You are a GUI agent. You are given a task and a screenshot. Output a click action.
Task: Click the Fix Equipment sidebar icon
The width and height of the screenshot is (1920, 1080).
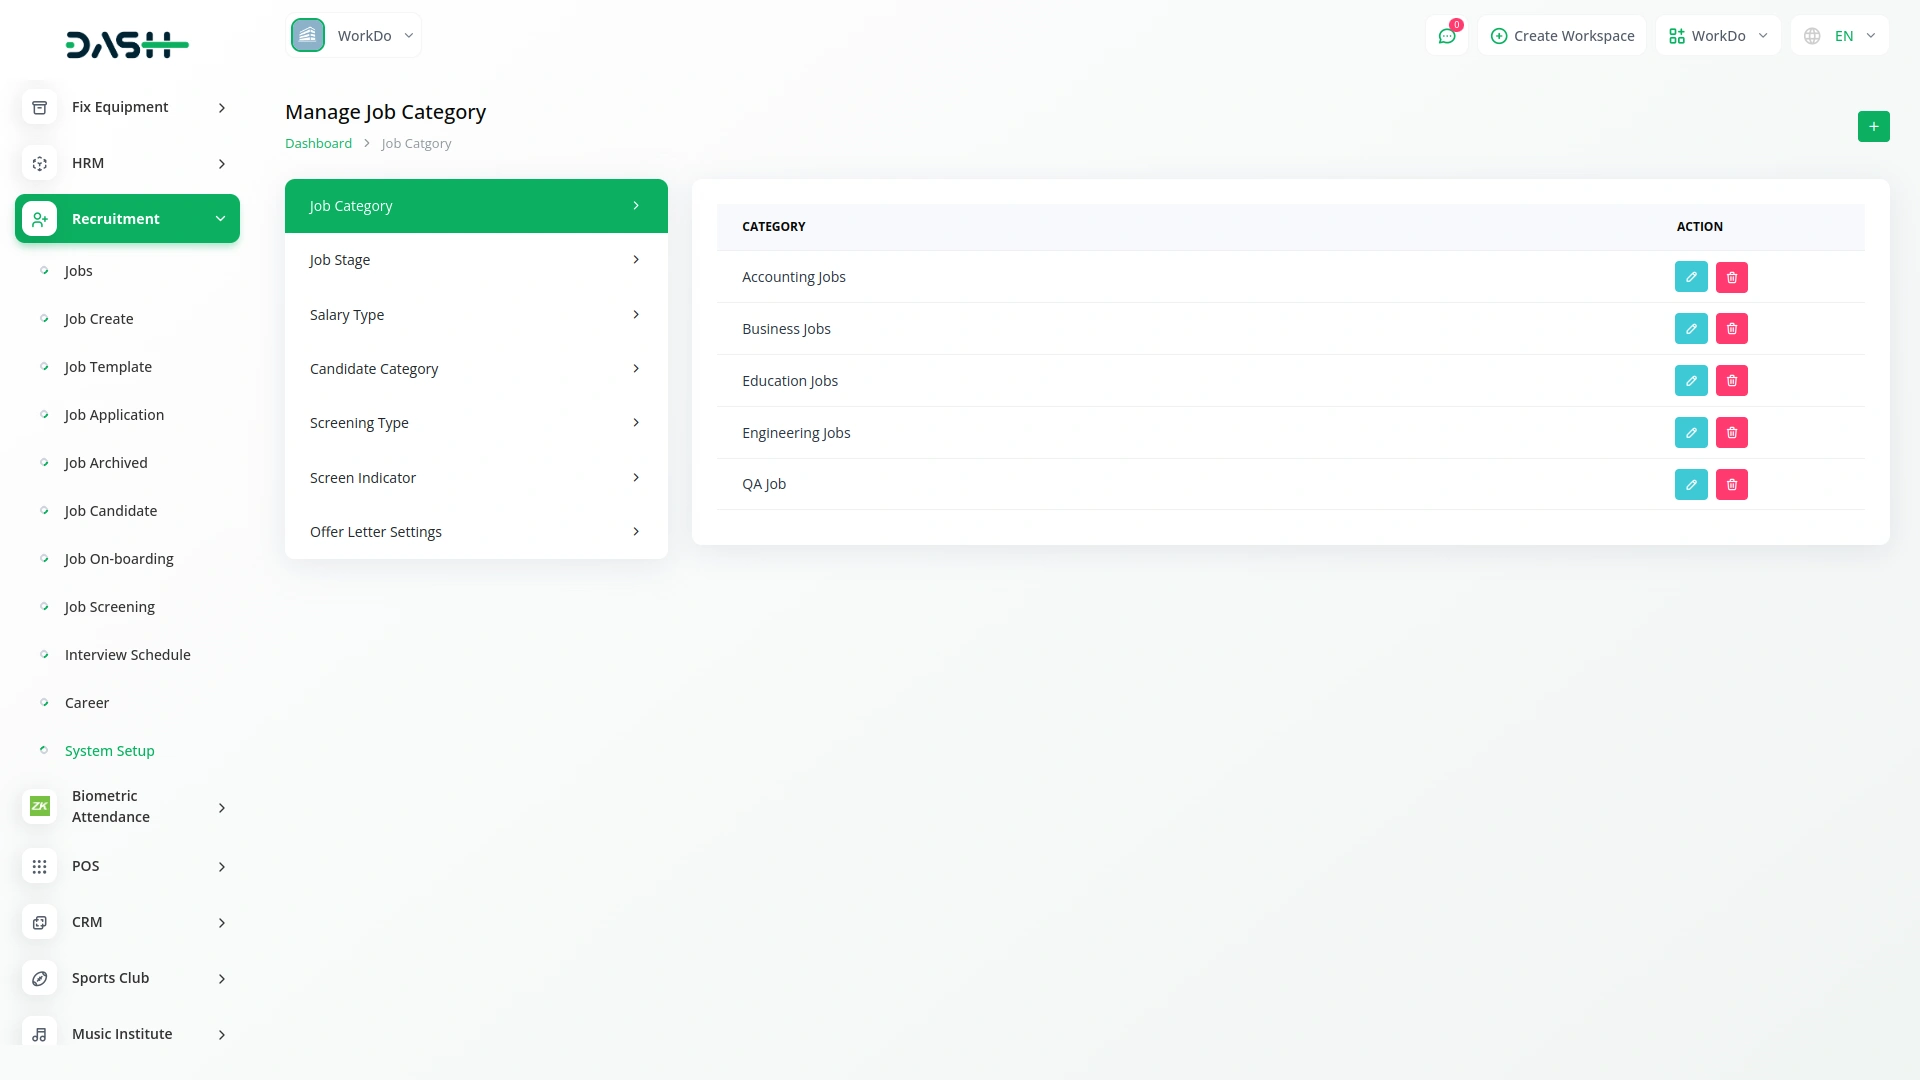tap(39, 107)
